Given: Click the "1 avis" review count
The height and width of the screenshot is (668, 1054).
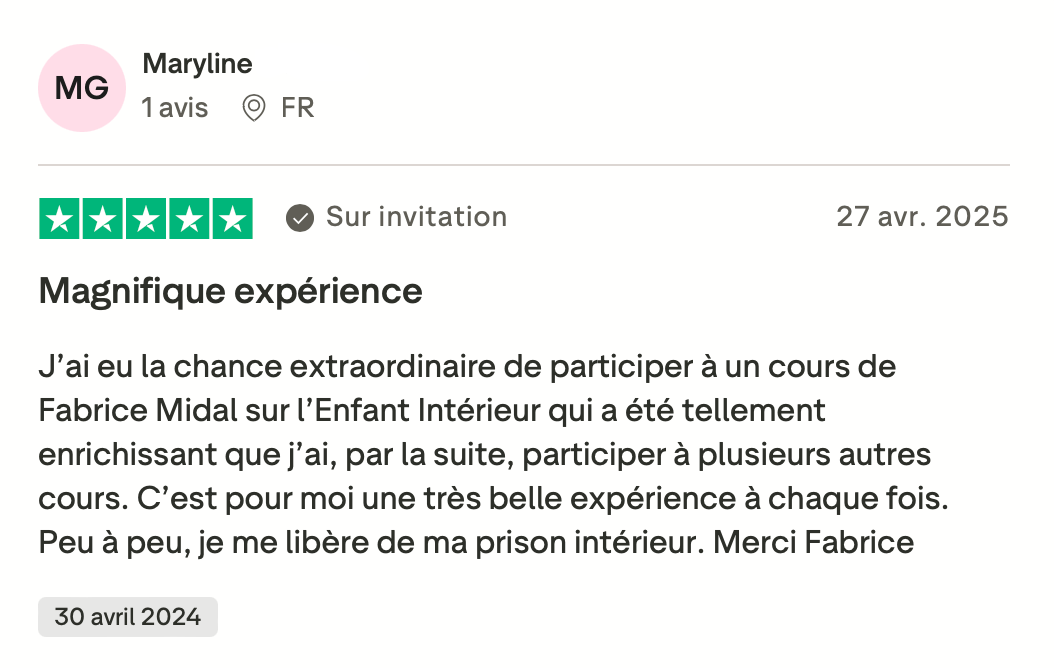Looking at the screenshot, I should pos(175,108).
